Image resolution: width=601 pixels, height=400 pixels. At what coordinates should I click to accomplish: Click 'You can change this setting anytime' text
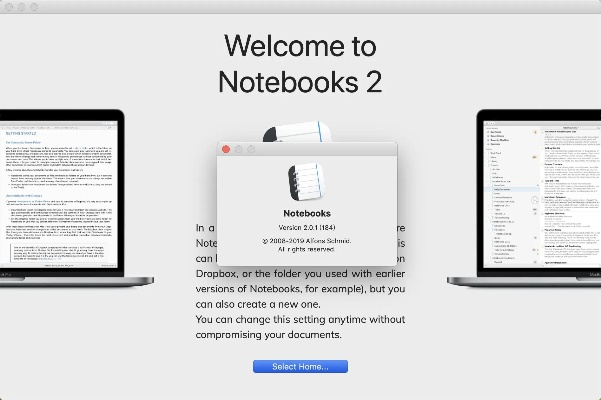tap(281, 320)
